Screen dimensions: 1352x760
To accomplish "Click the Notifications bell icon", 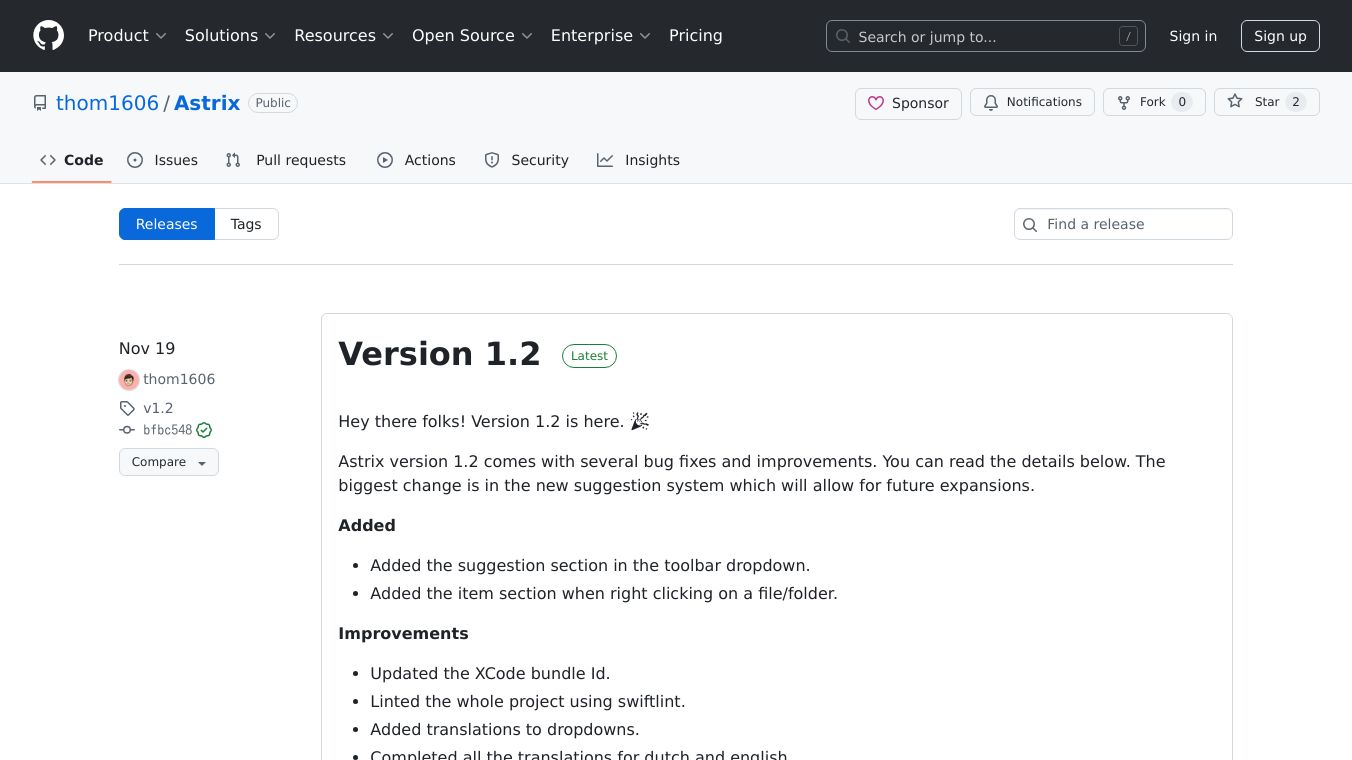I will 991,103.
